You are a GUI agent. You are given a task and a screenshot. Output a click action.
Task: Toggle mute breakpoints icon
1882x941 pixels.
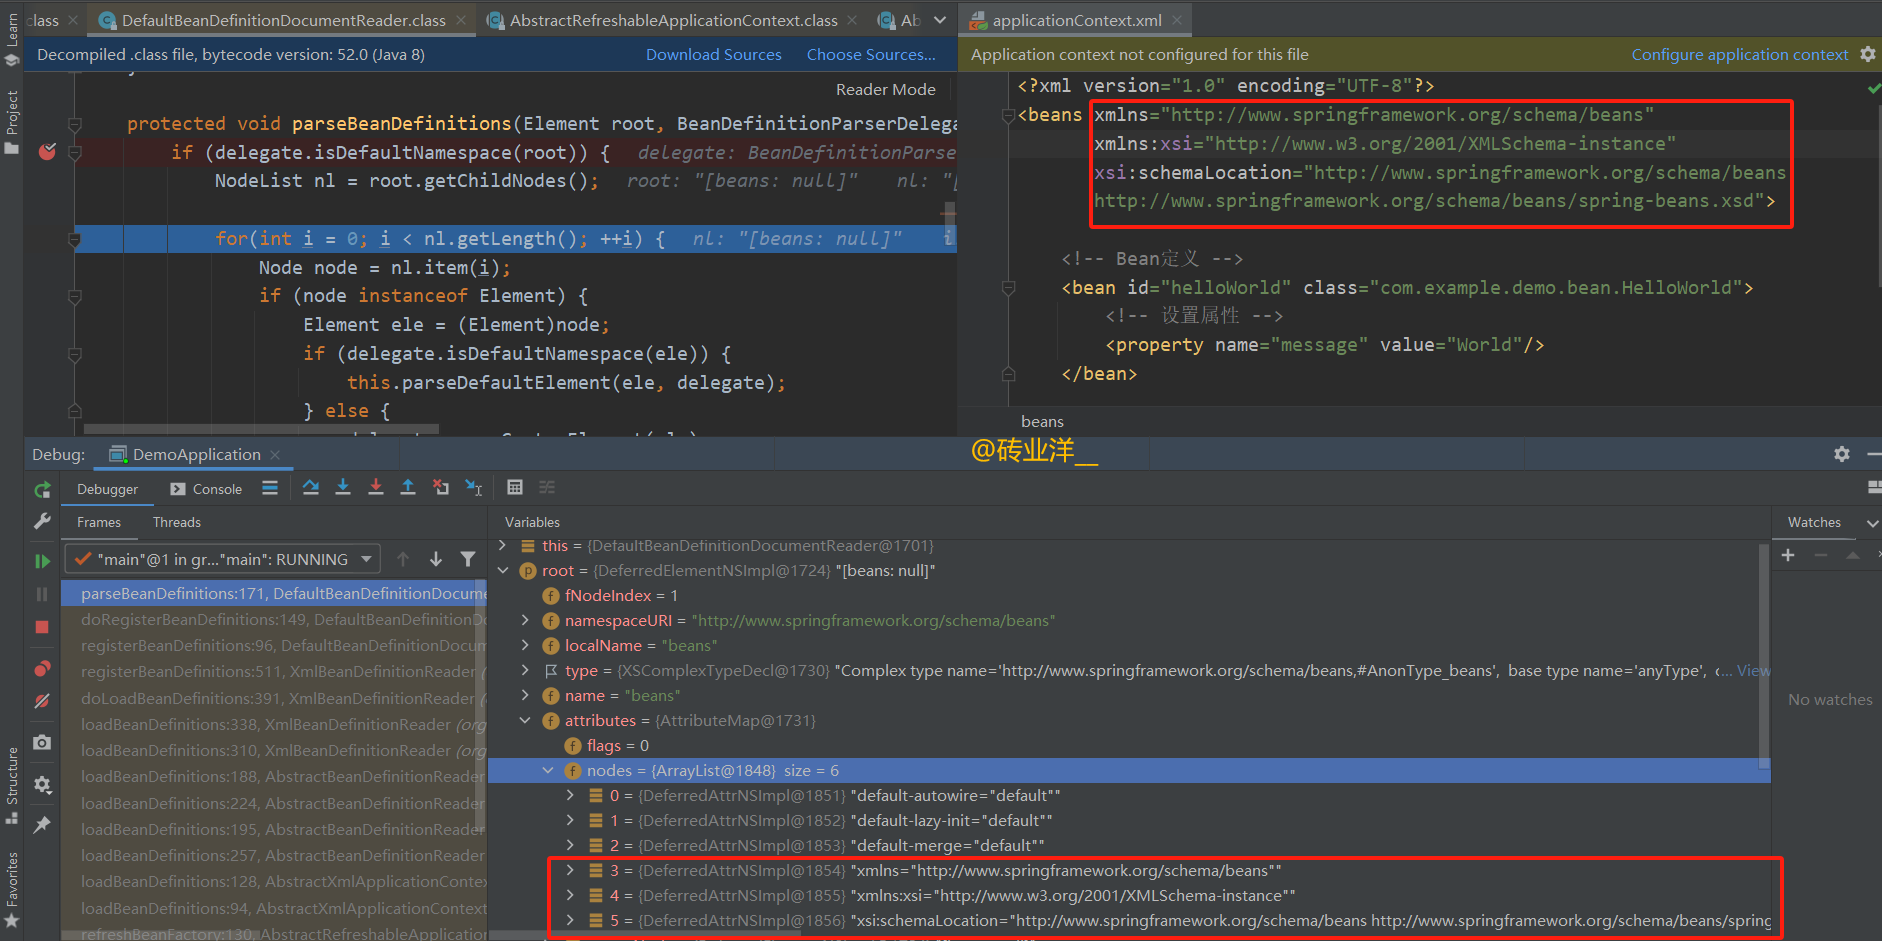click(42, 701)
